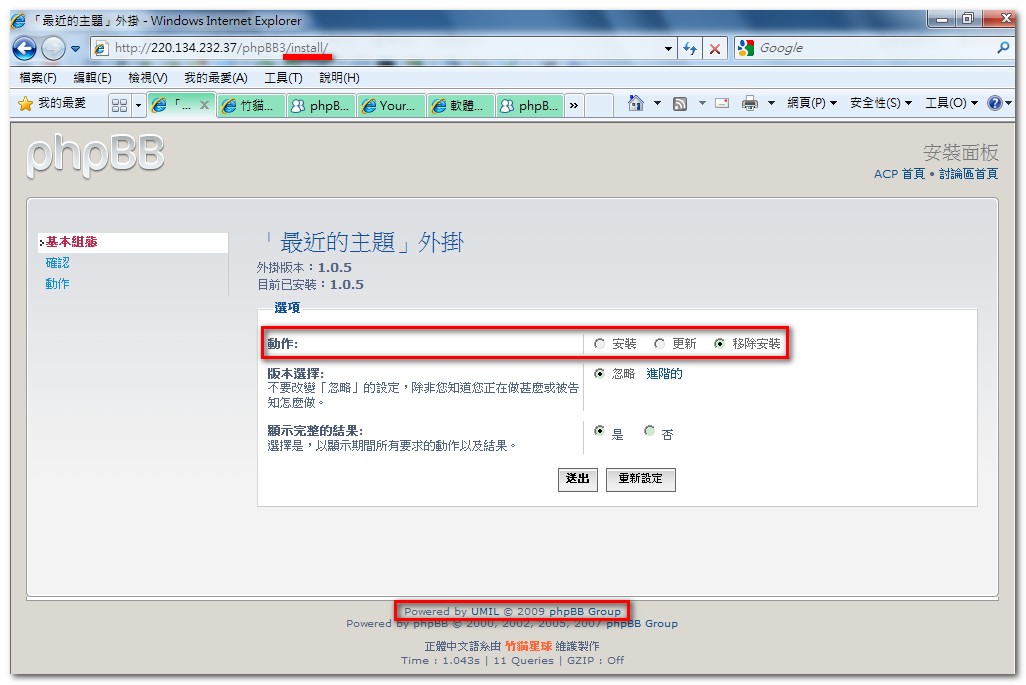The image size is (1026, 685).
Task: Choose 否 for 顯示完整的結果
Action: tap(650, 432)
